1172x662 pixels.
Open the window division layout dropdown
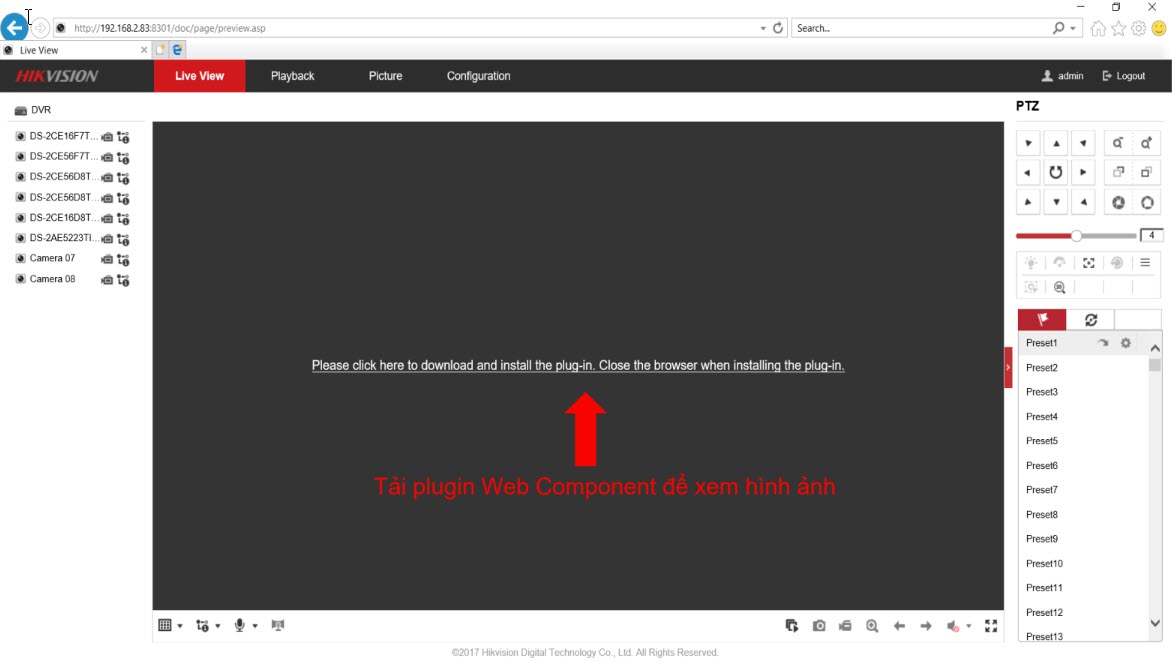(x=170, y=626)
